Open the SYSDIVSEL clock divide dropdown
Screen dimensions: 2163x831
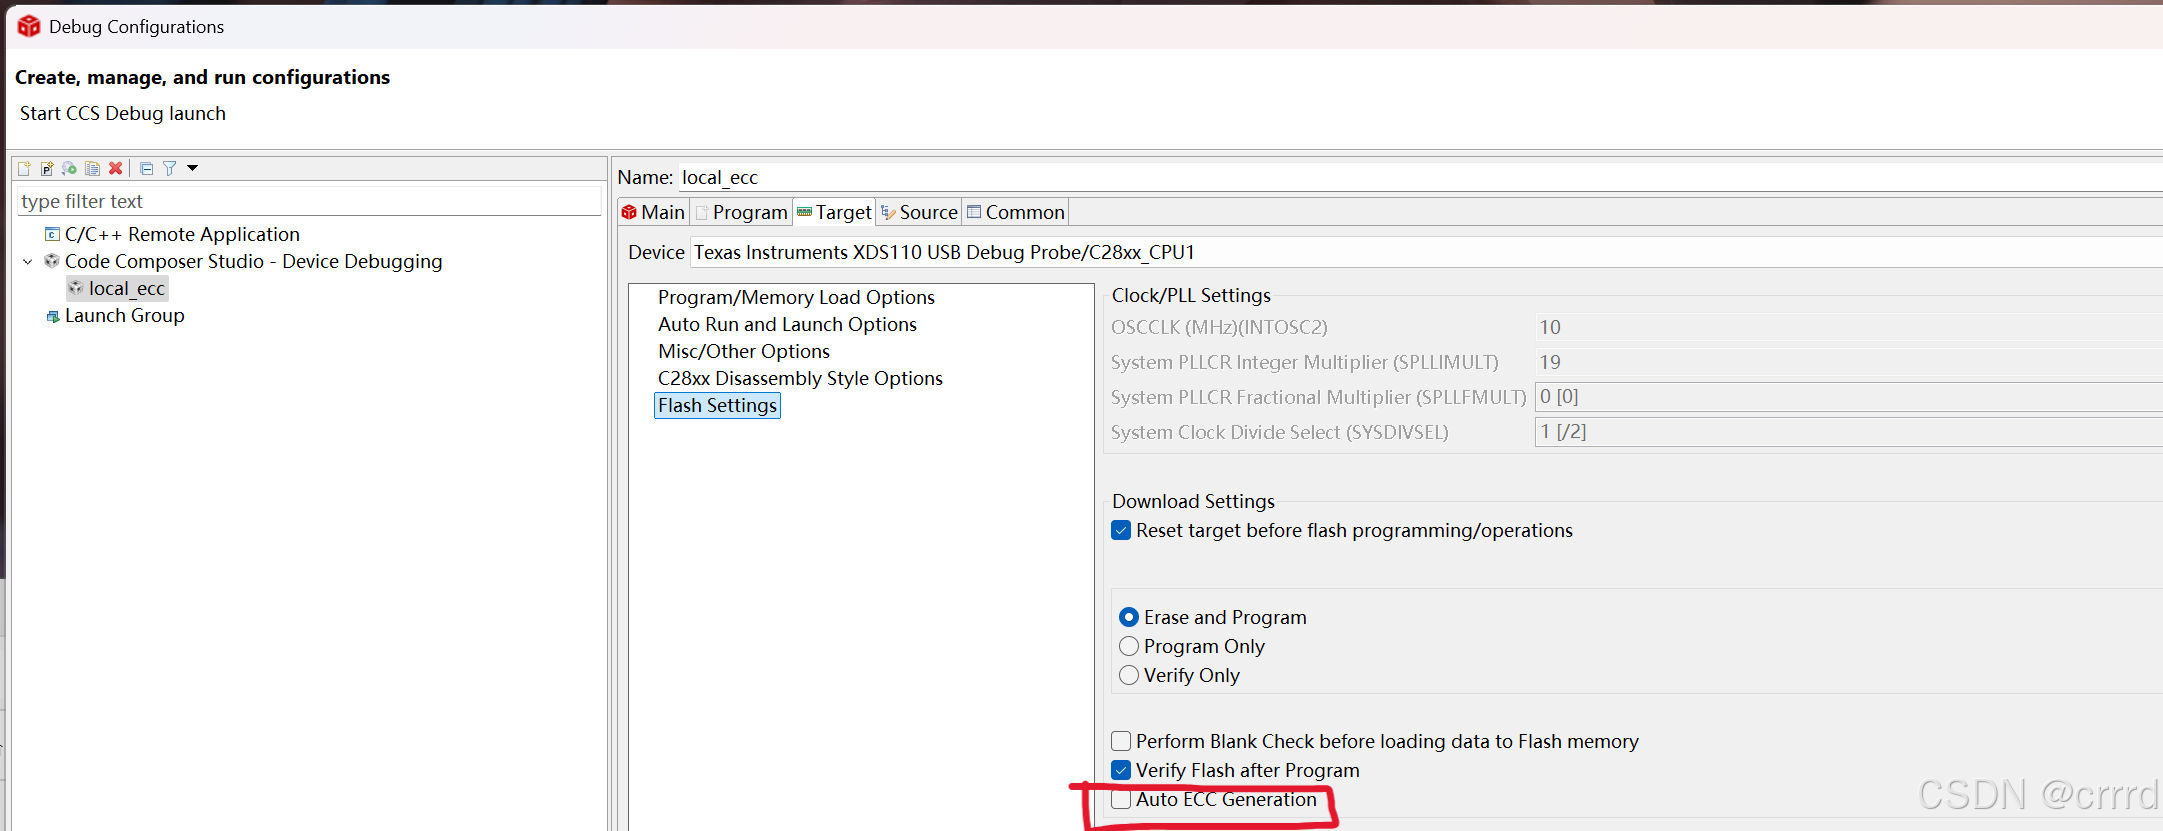(1849, 432)
